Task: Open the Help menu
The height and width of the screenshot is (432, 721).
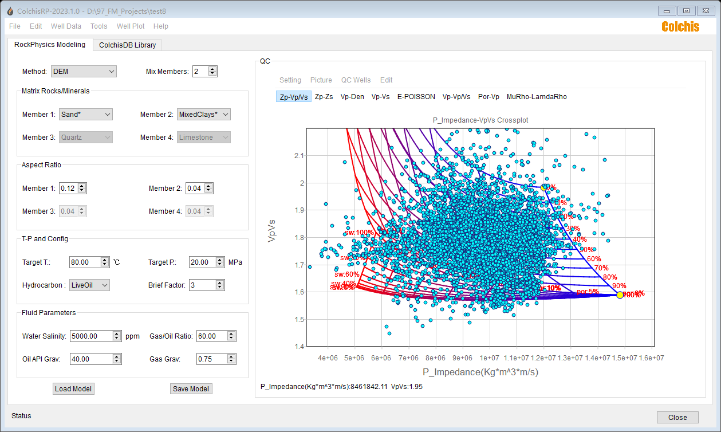Action: (x=160, y=26)
